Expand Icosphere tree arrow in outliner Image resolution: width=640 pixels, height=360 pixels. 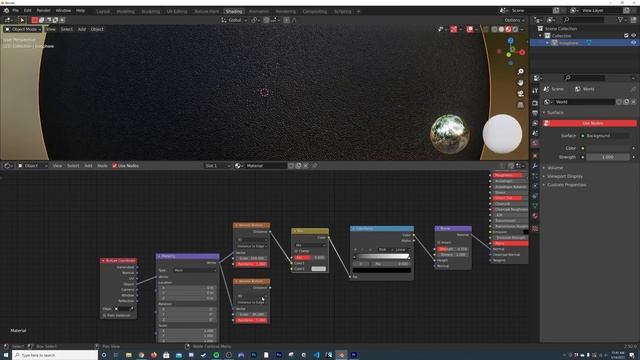(x=547, y=42)
